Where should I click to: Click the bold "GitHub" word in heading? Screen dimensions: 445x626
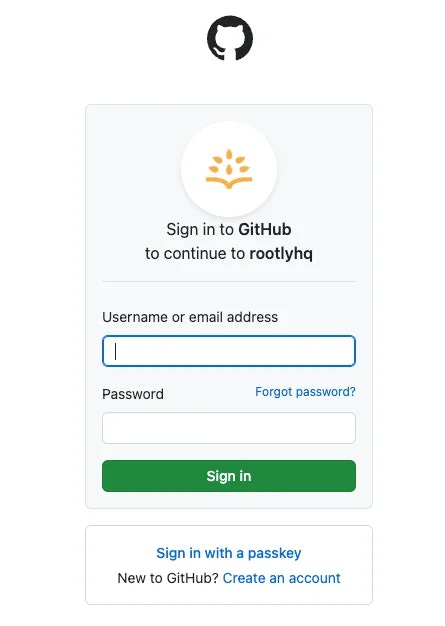pyautogui.click(x=265, y=230)
